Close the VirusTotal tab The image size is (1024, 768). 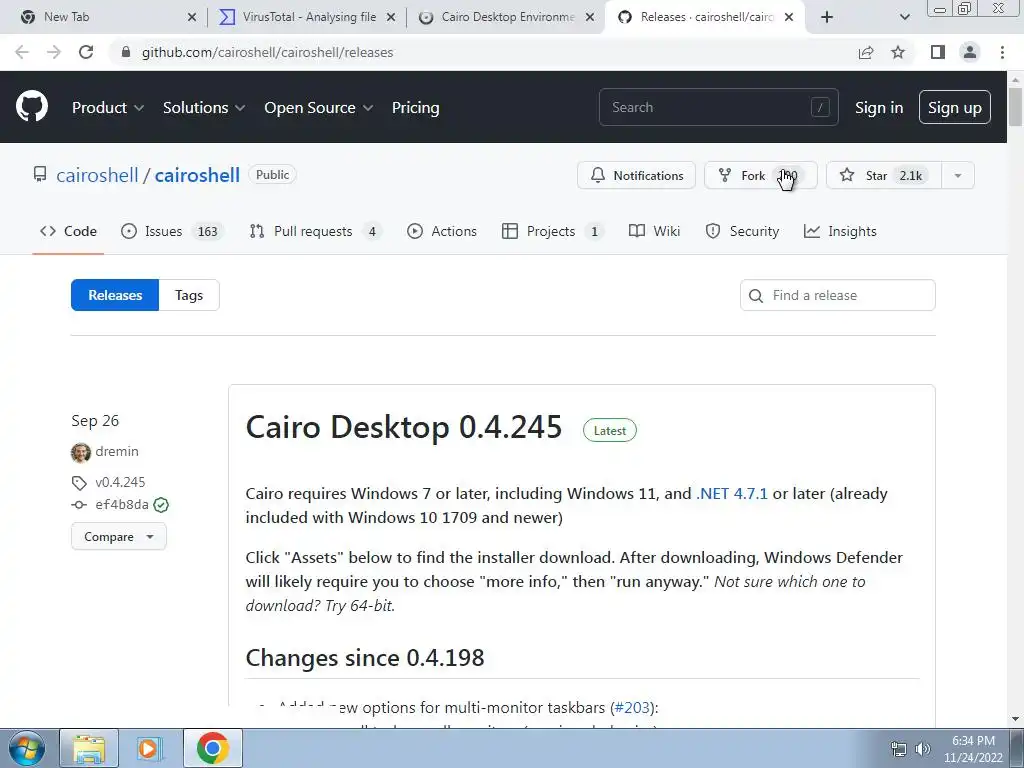[x=391, y=18]
